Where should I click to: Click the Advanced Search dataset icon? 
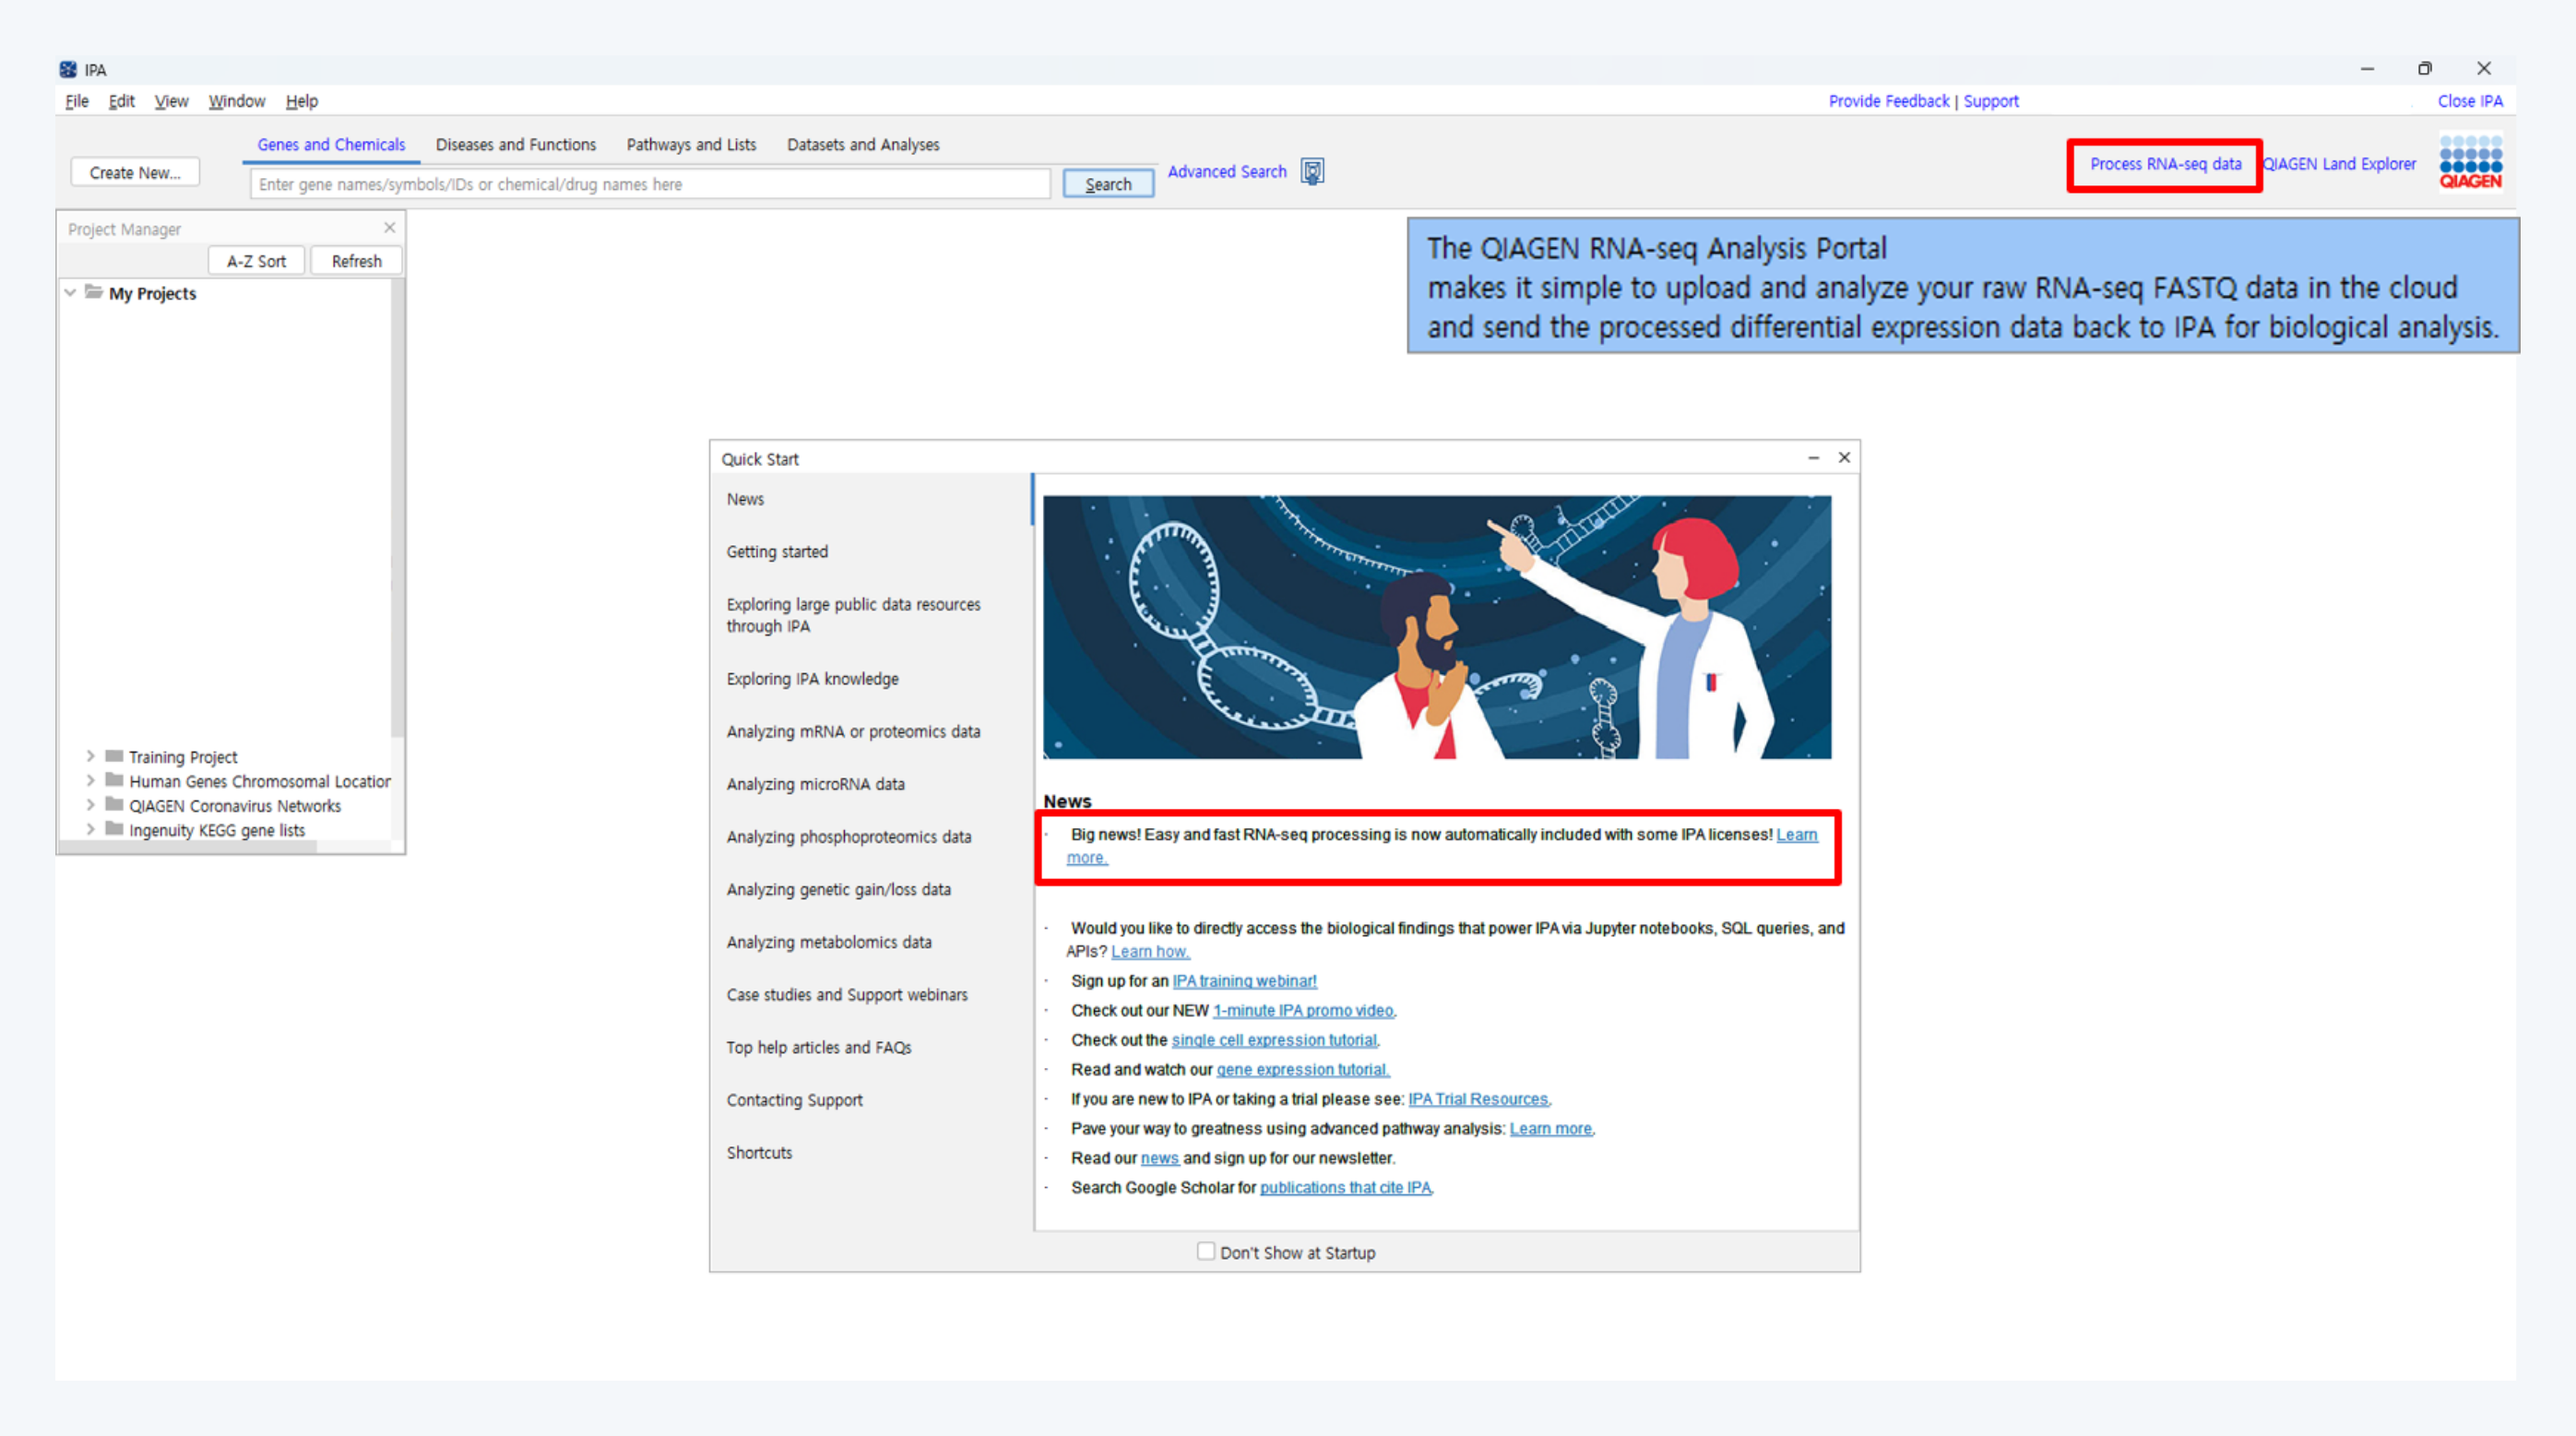tap(1312, 172)
